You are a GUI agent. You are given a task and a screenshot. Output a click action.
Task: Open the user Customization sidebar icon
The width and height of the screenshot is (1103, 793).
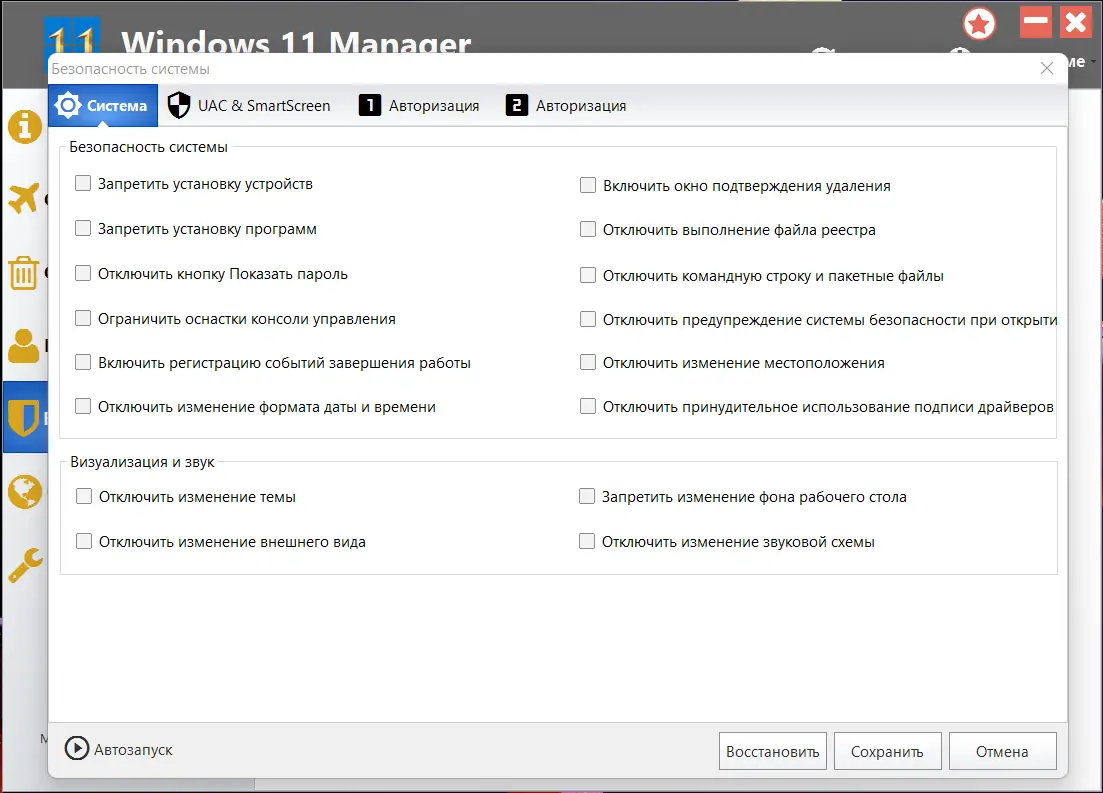point(23,345)
